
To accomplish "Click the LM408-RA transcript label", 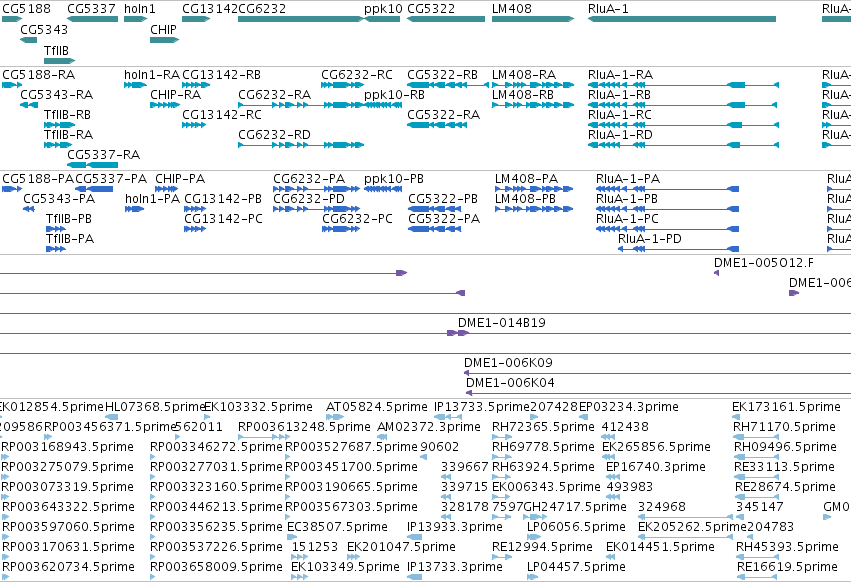I will tap(524, 74).
